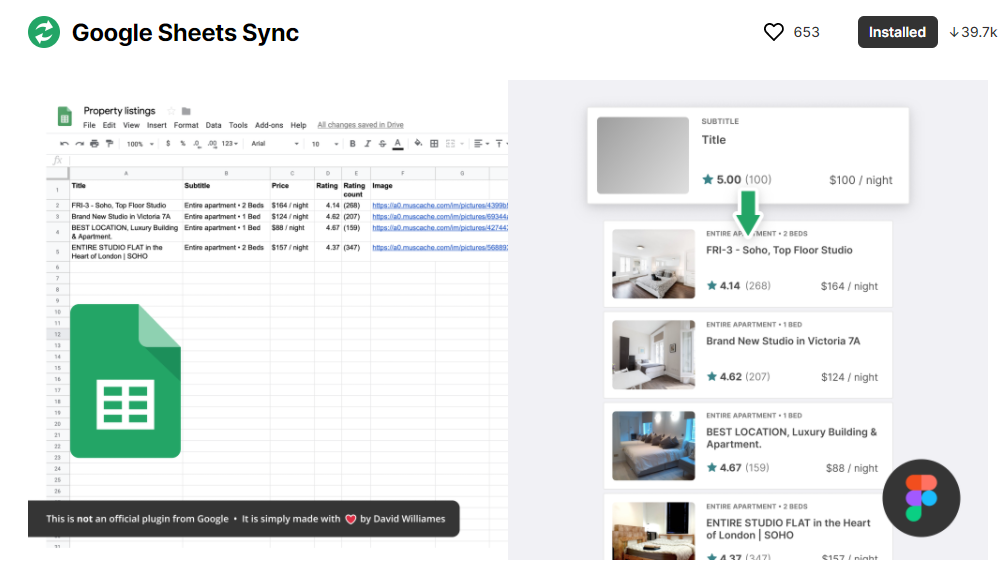Click the Subtitle header cell

226,189
